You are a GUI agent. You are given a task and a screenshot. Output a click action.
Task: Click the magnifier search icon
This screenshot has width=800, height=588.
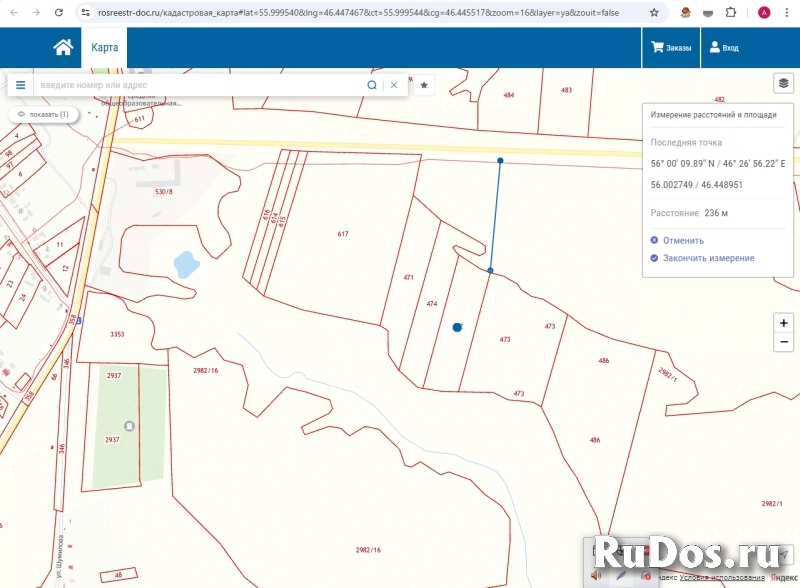pos(372,85)
